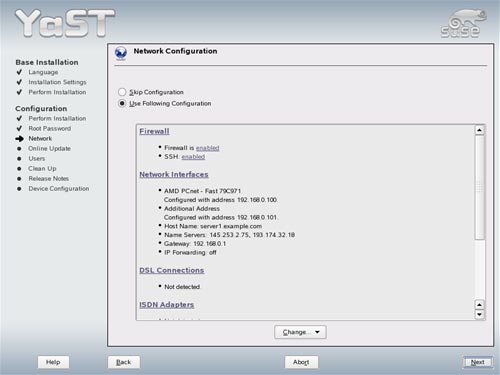Click the Users sidebar step
The height and width of the screenshot is (375, 500).
click(37, 158)
